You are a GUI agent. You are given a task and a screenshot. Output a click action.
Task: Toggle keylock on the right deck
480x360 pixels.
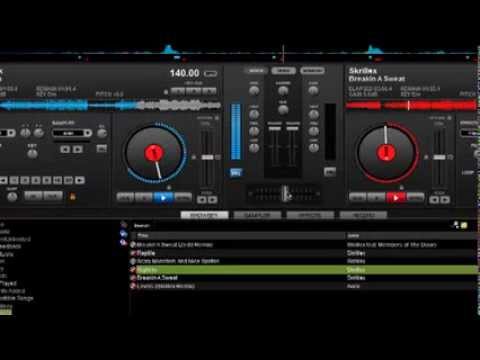[449, 118]
